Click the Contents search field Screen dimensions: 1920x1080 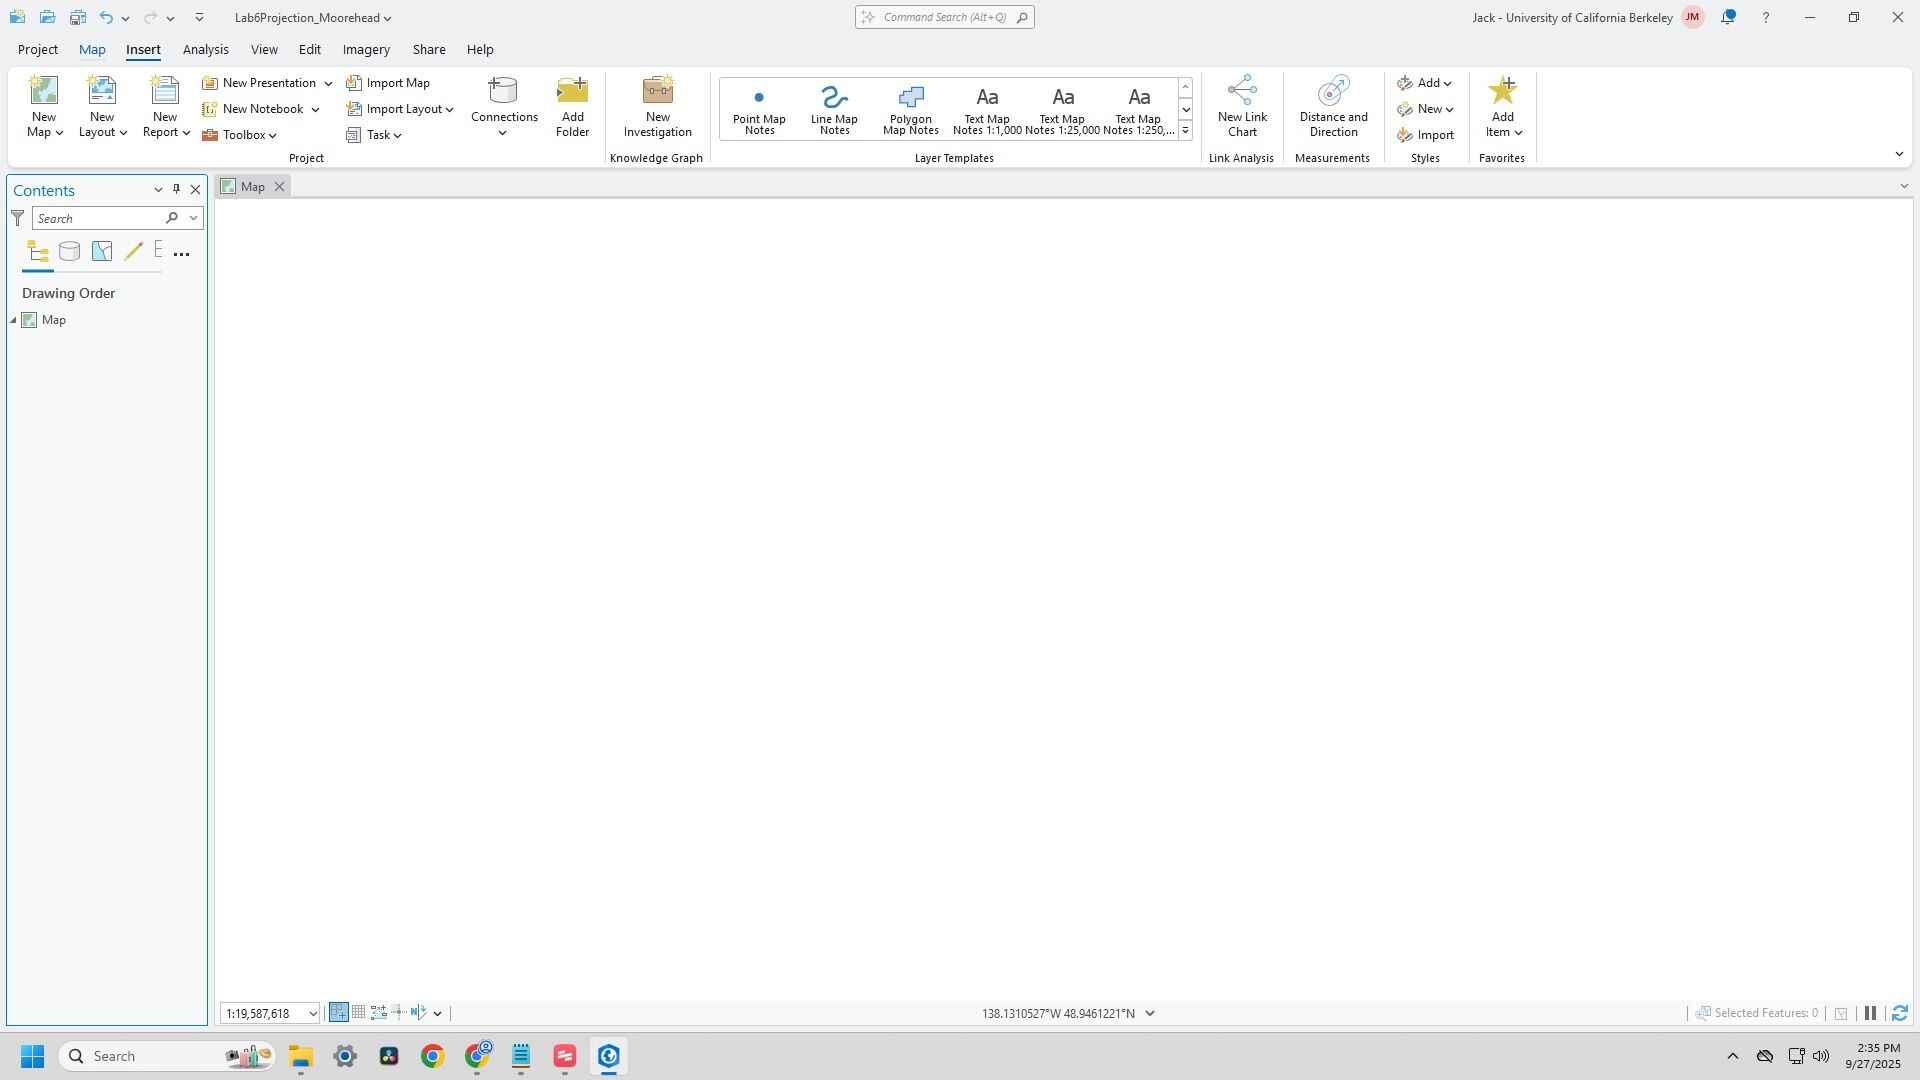pos(98,218)
